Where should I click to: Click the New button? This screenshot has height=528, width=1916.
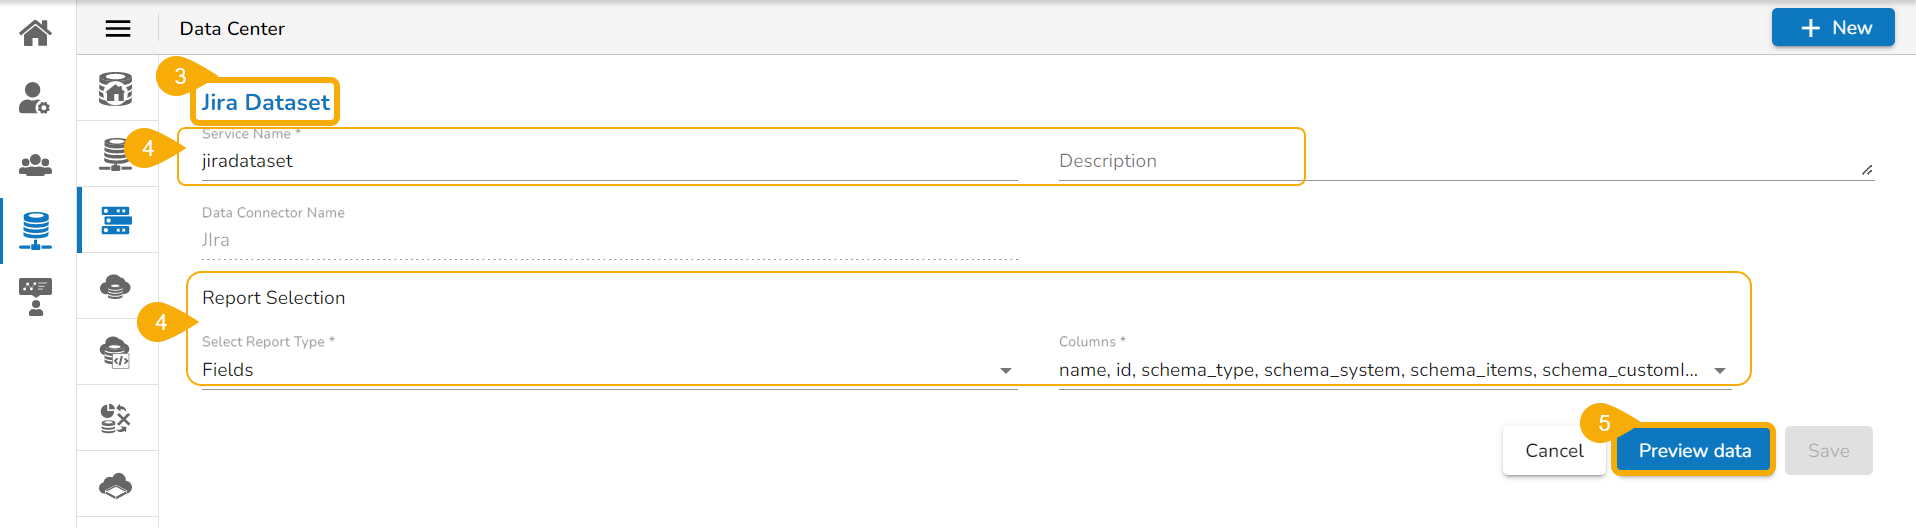[x=1832, y=28]
